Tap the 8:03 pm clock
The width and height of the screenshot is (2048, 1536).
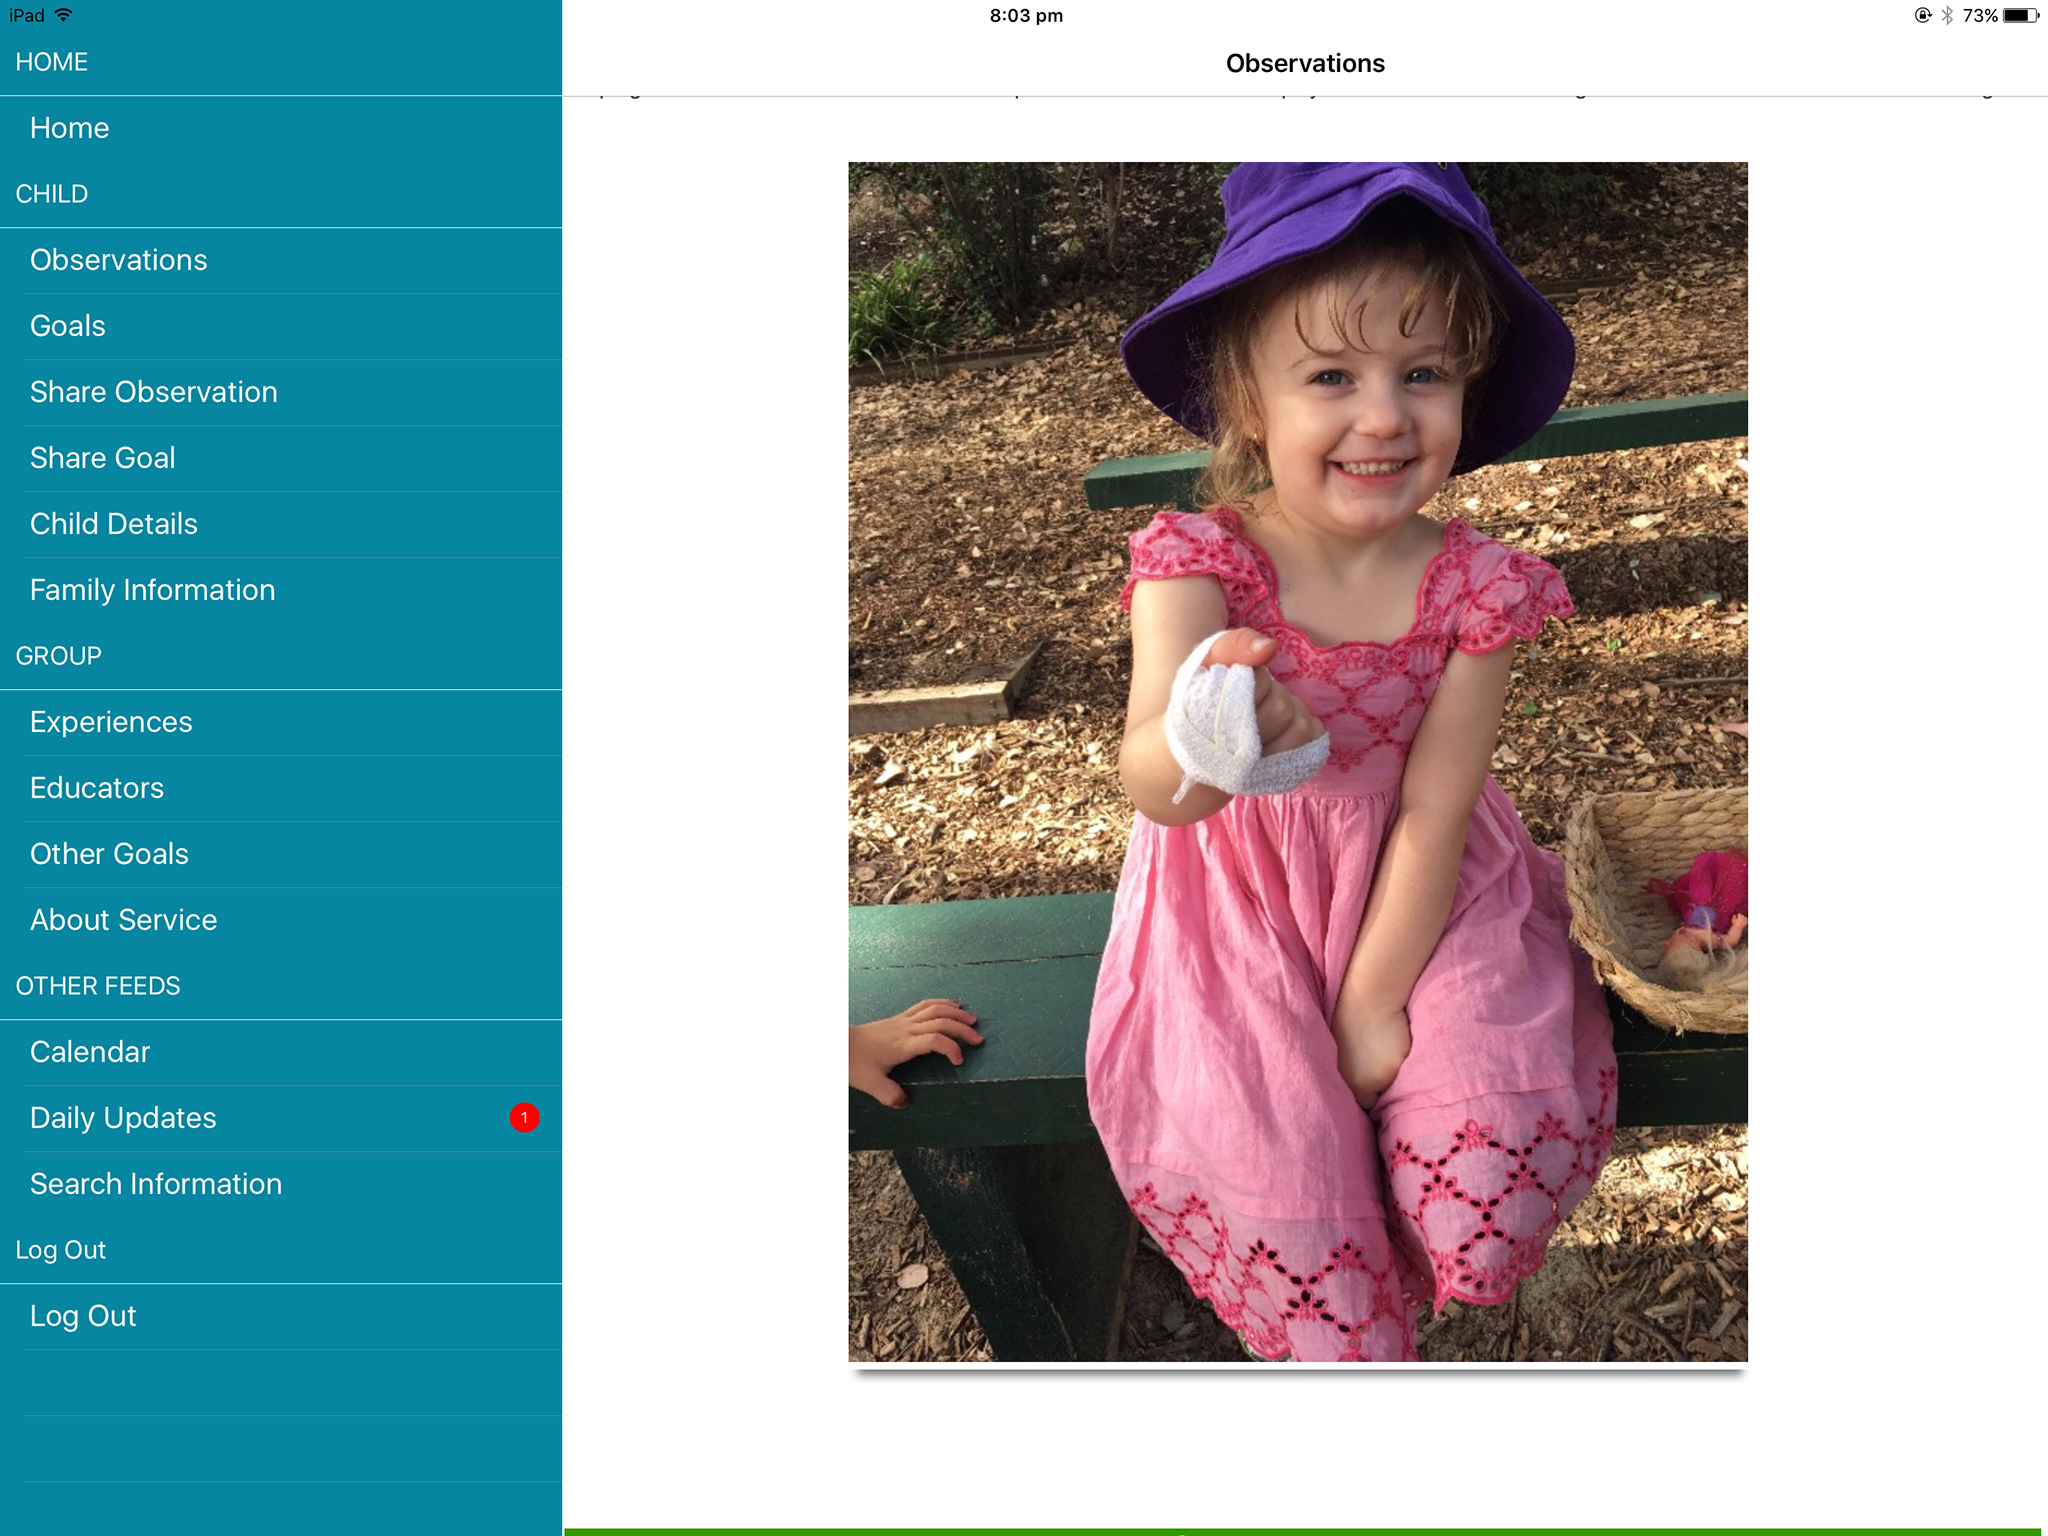(x=1026, y=15)
